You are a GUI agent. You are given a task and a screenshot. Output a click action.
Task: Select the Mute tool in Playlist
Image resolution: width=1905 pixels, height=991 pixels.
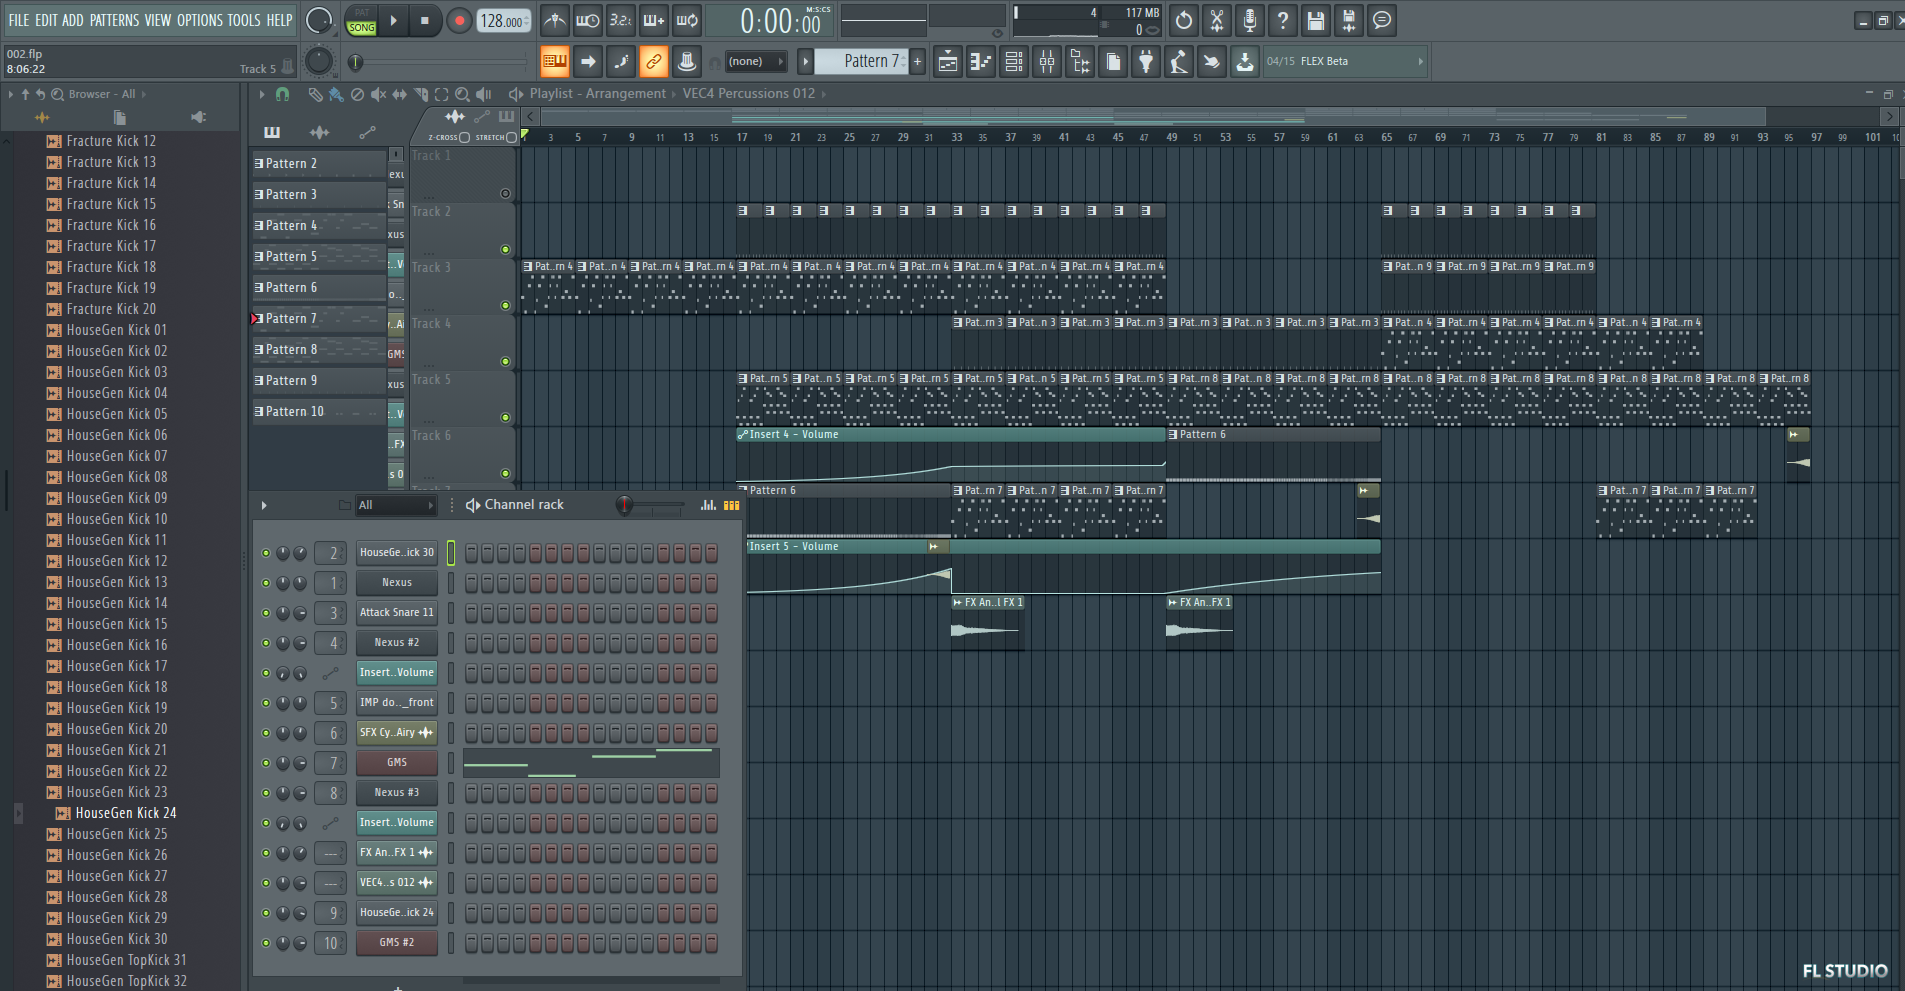pyautogui.click(x=378, y=94)
